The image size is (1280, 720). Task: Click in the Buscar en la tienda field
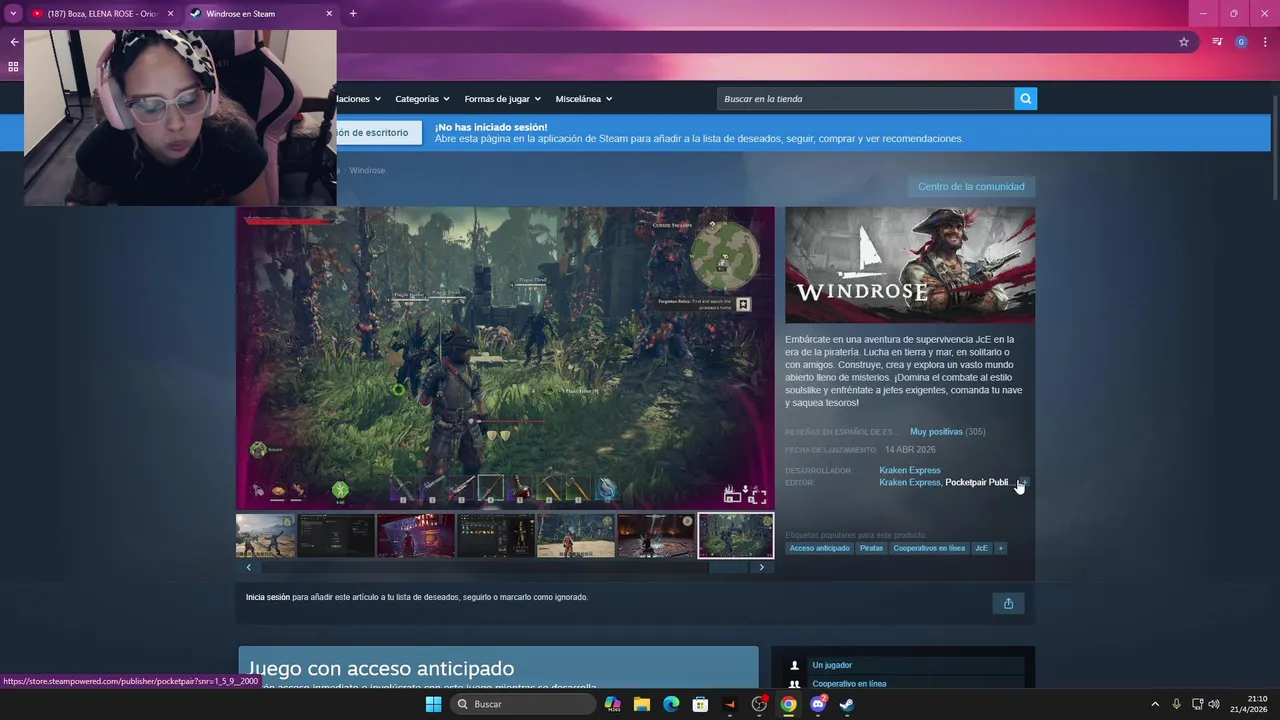pyautogui.click(x=865, y=99)
